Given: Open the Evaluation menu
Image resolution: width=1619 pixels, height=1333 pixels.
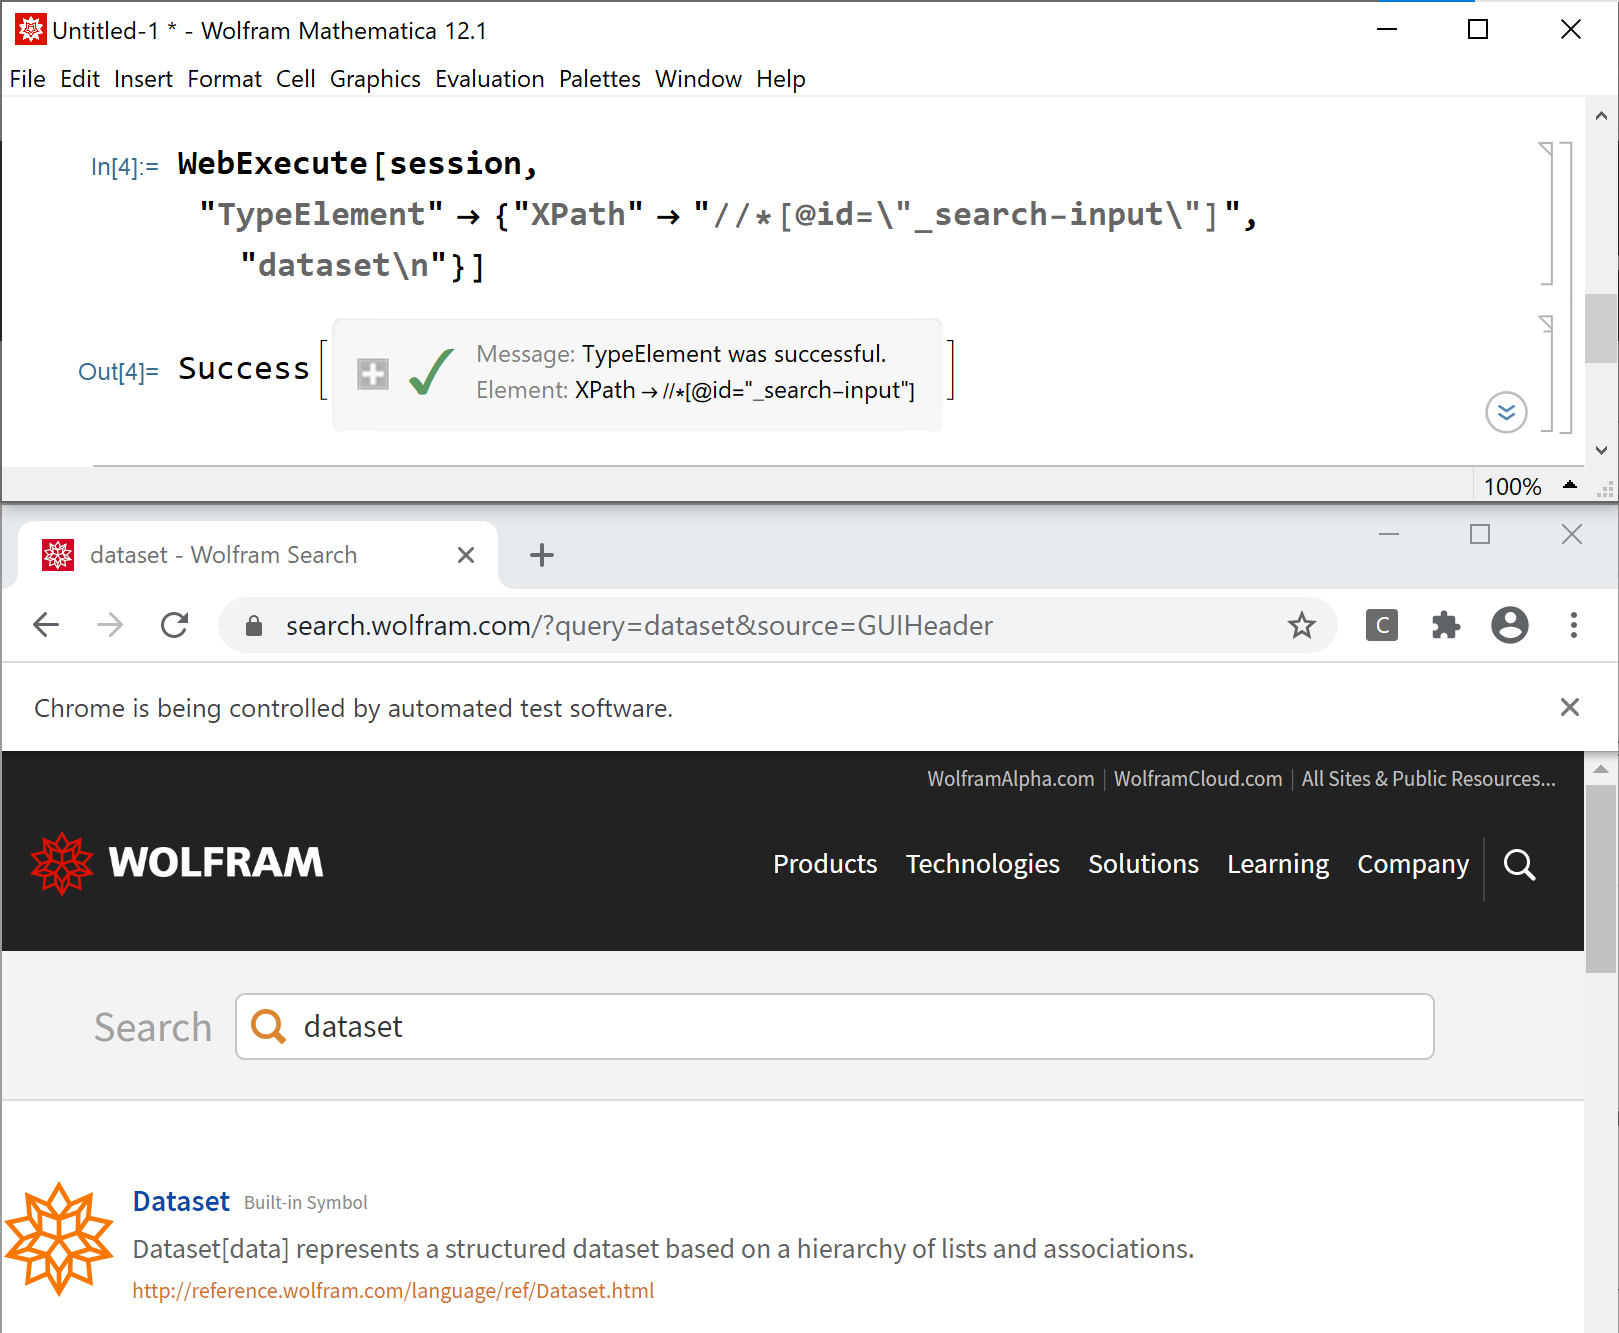Looking at the screenshot, I should [x=489, y=79].
